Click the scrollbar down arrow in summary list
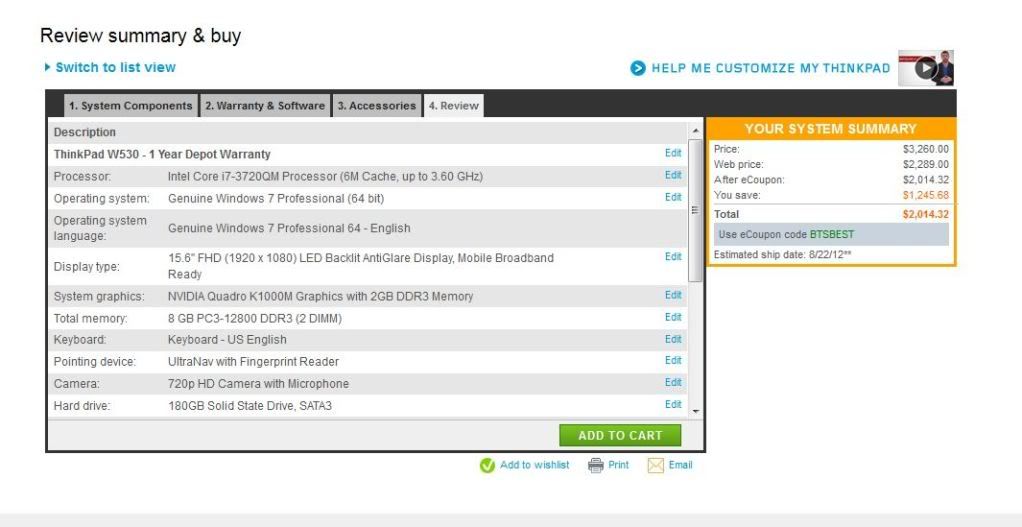Screen dimensions: 1022x527 (696, 411)
